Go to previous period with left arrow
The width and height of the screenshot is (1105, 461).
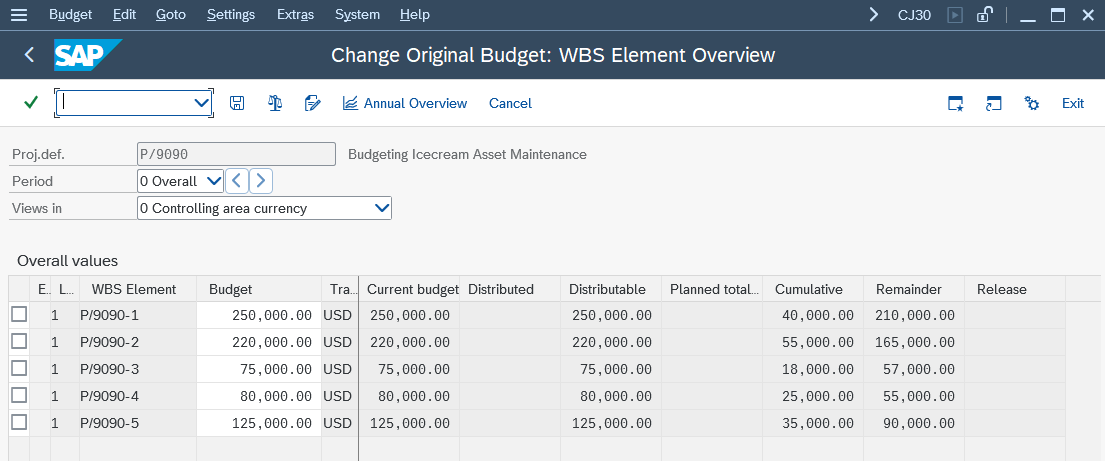[x=237, y=181]
